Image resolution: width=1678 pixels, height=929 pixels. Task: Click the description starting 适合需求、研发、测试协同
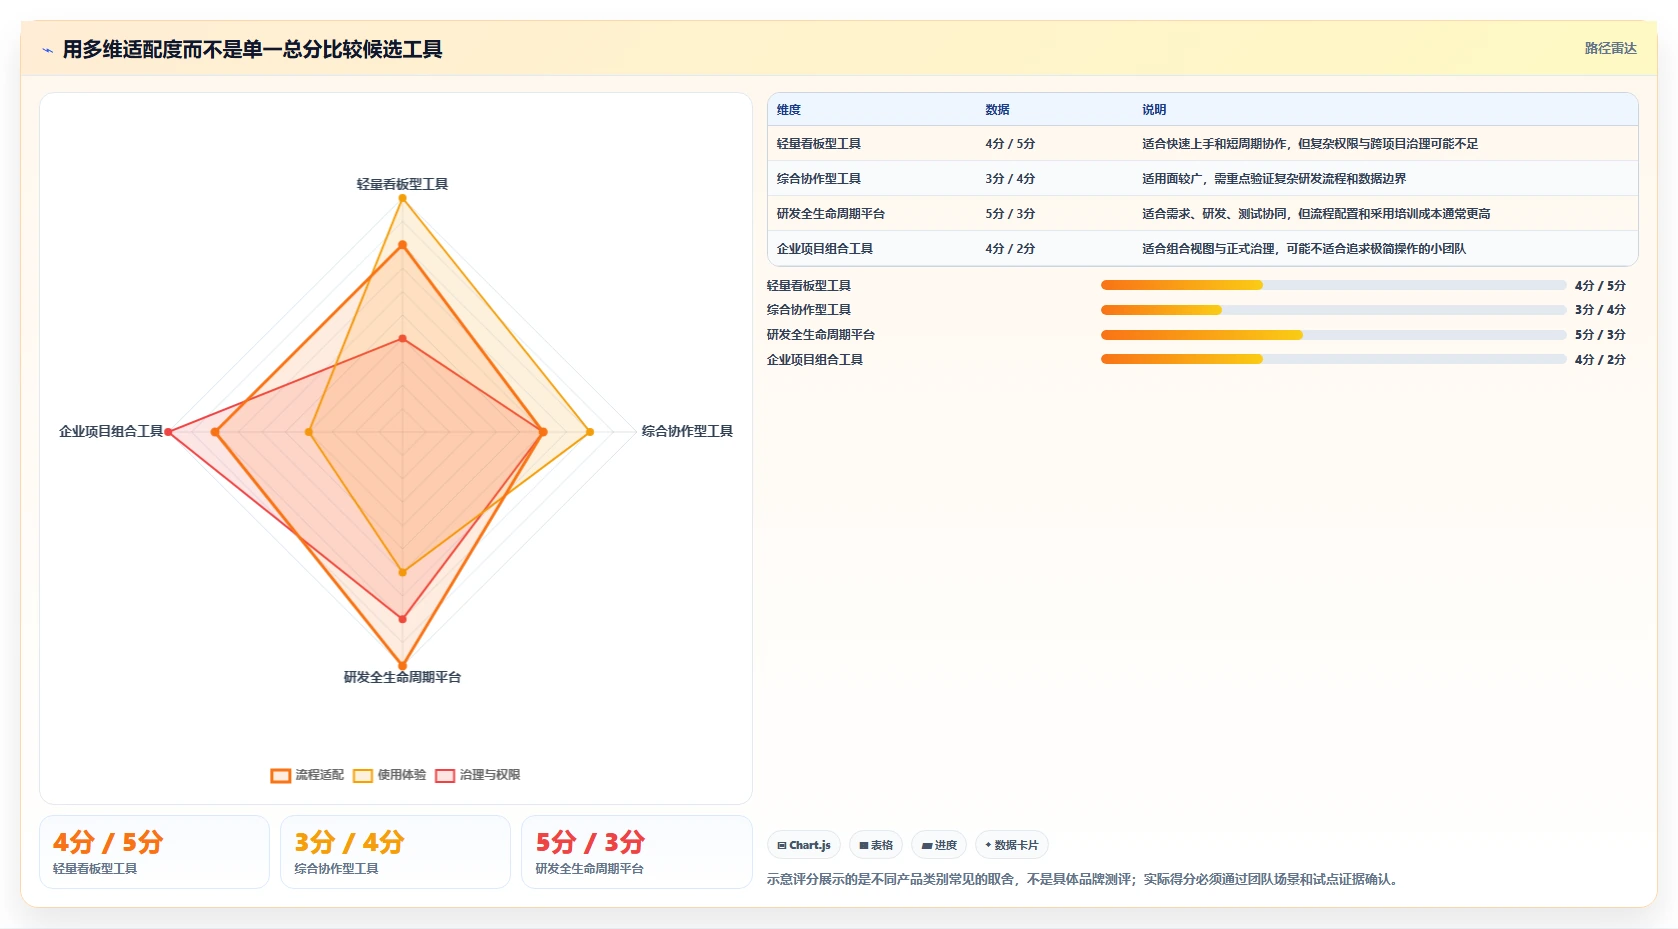click(x=1316, y=214)
